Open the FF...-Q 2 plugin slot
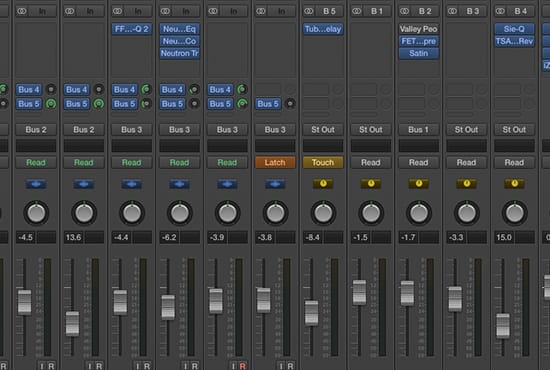The width and height of the screenshot is (550, 370). (x=132, y=29)
